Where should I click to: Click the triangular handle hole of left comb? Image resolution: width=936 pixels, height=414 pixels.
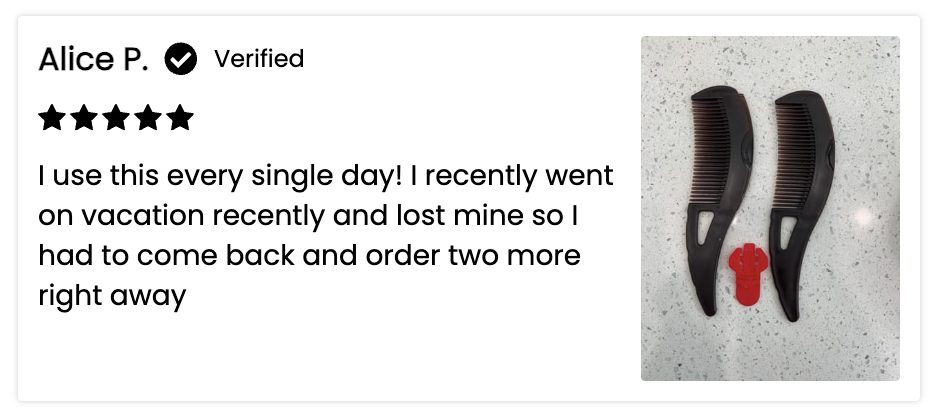pos(703,227)
